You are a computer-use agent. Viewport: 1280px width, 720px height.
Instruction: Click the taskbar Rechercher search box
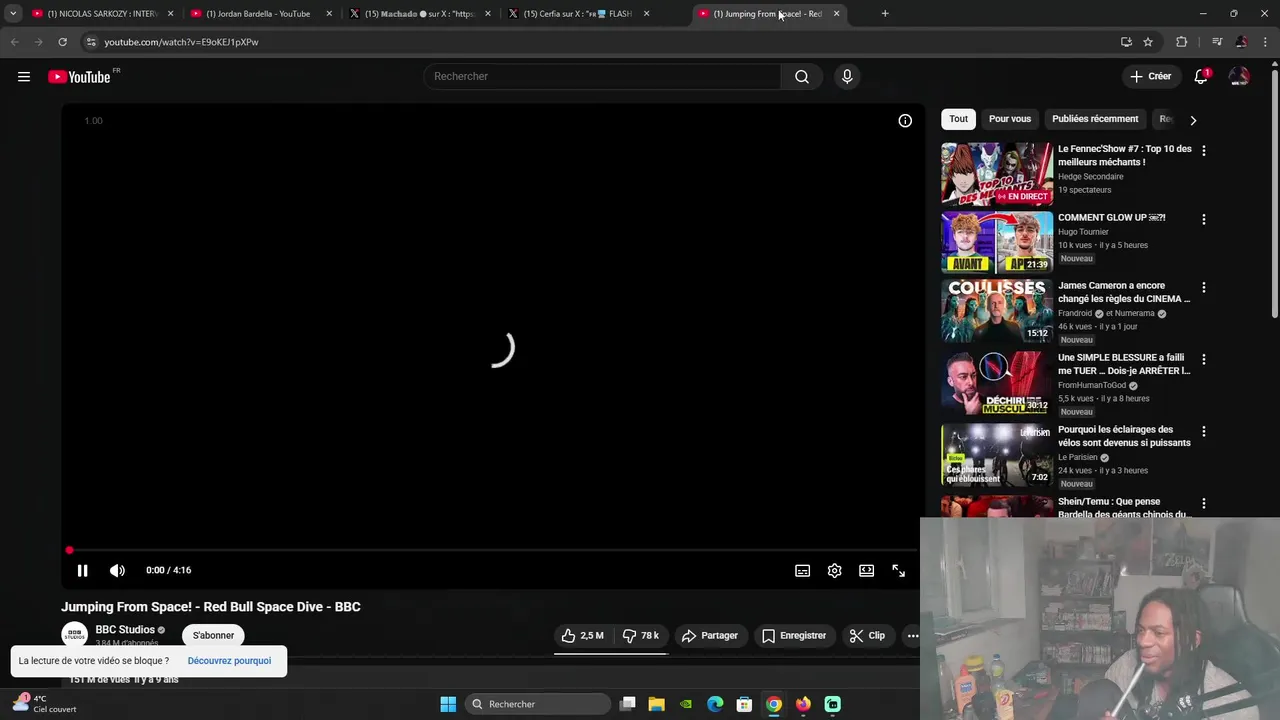pos(539,704)
